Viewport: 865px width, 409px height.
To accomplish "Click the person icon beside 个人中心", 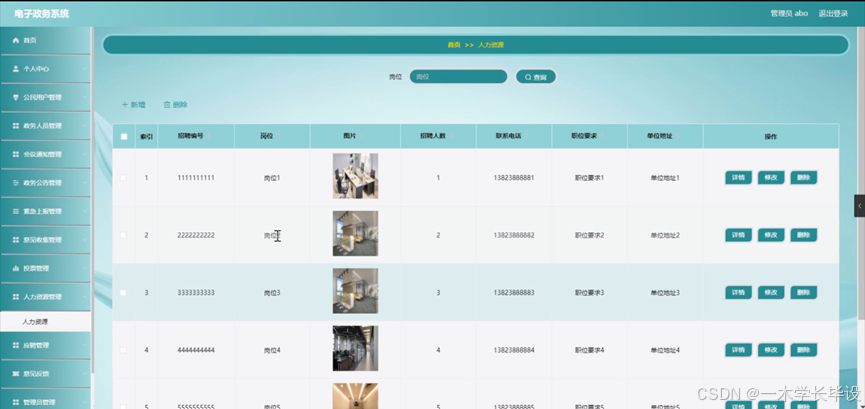I will [x=15, y=69].
